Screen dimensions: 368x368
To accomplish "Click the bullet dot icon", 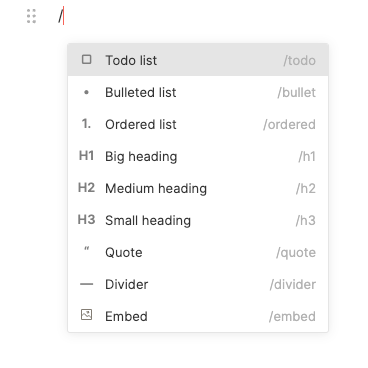I will click(x=86, y=92).
